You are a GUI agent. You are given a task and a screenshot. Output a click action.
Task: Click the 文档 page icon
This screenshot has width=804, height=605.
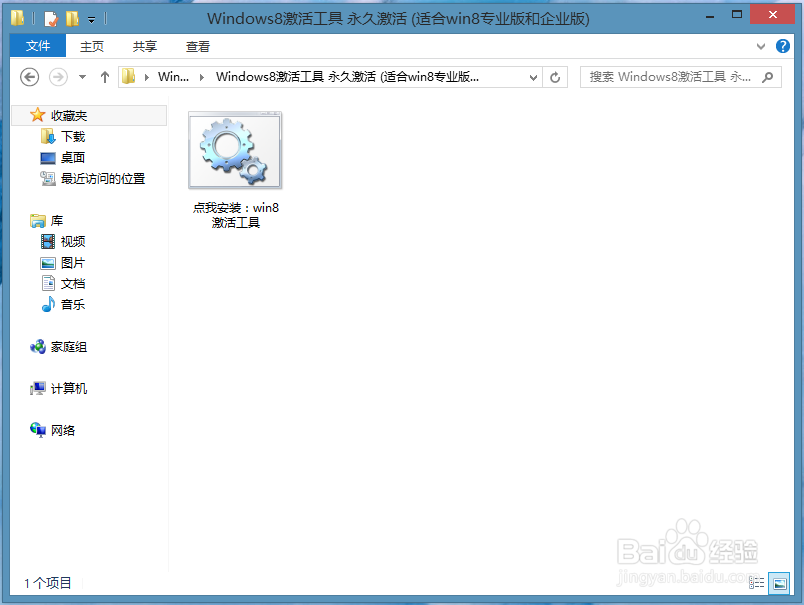48,283
